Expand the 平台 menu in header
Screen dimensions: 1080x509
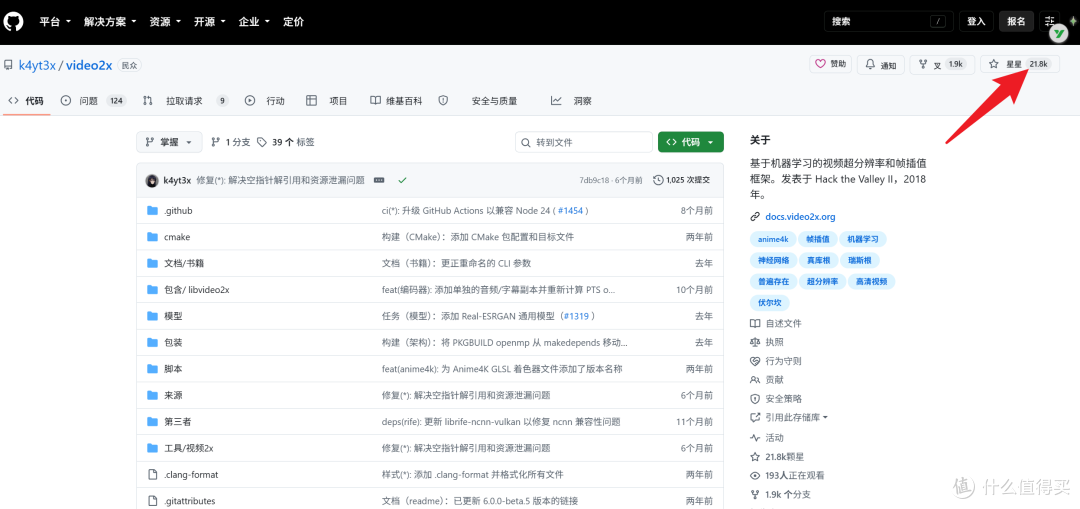55,22
